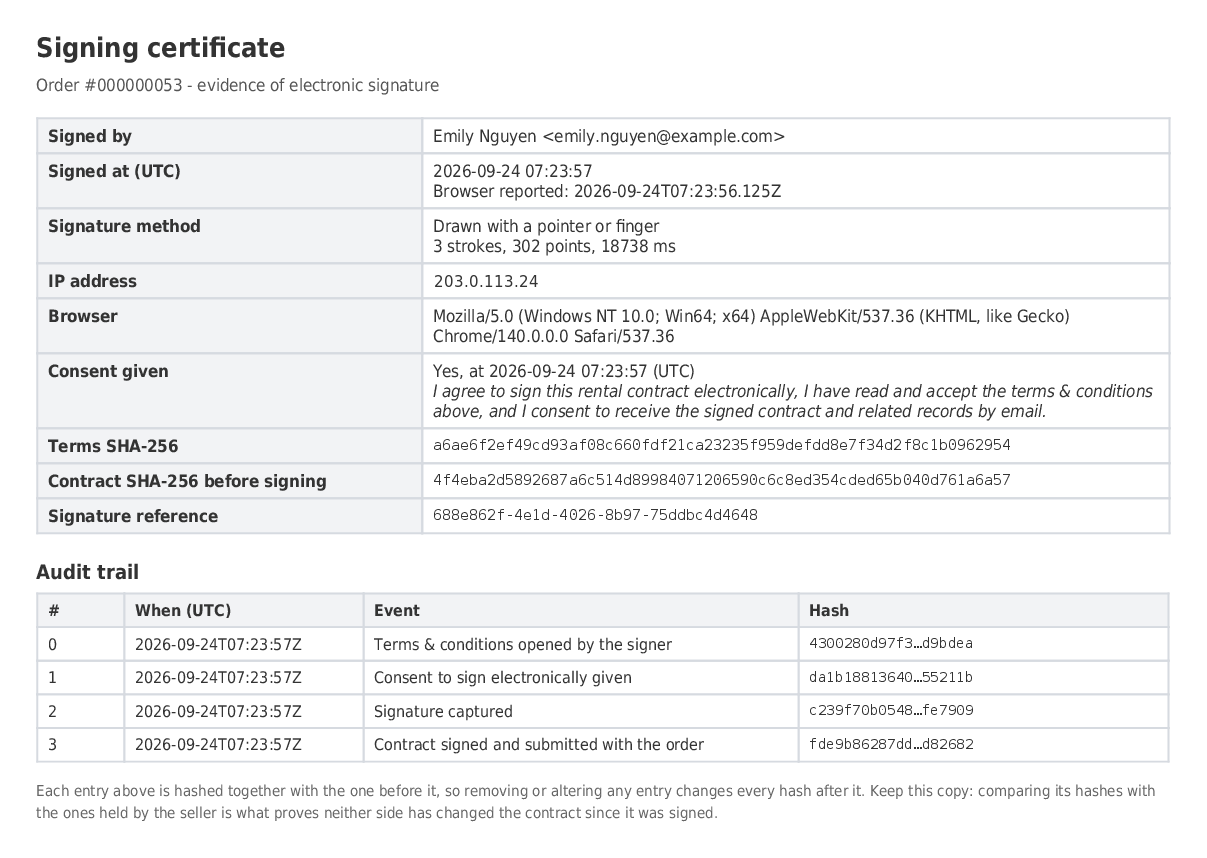1207x858 pixels.
Task: Select the IP value 203.0.113.24
Action: tap(486, 282)
